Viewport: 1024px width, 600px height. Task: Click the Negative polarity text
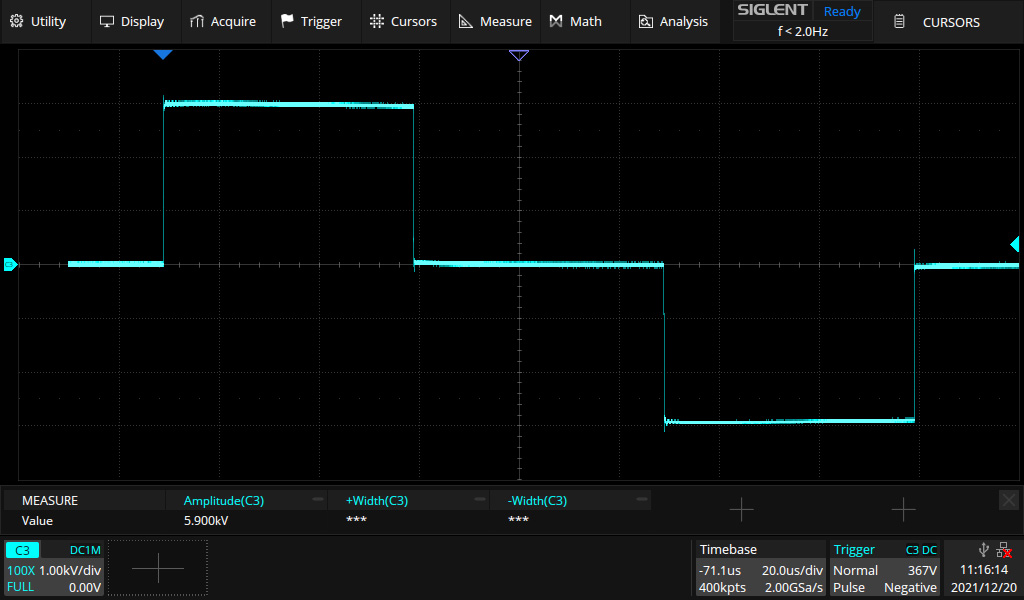pos(910,588)
